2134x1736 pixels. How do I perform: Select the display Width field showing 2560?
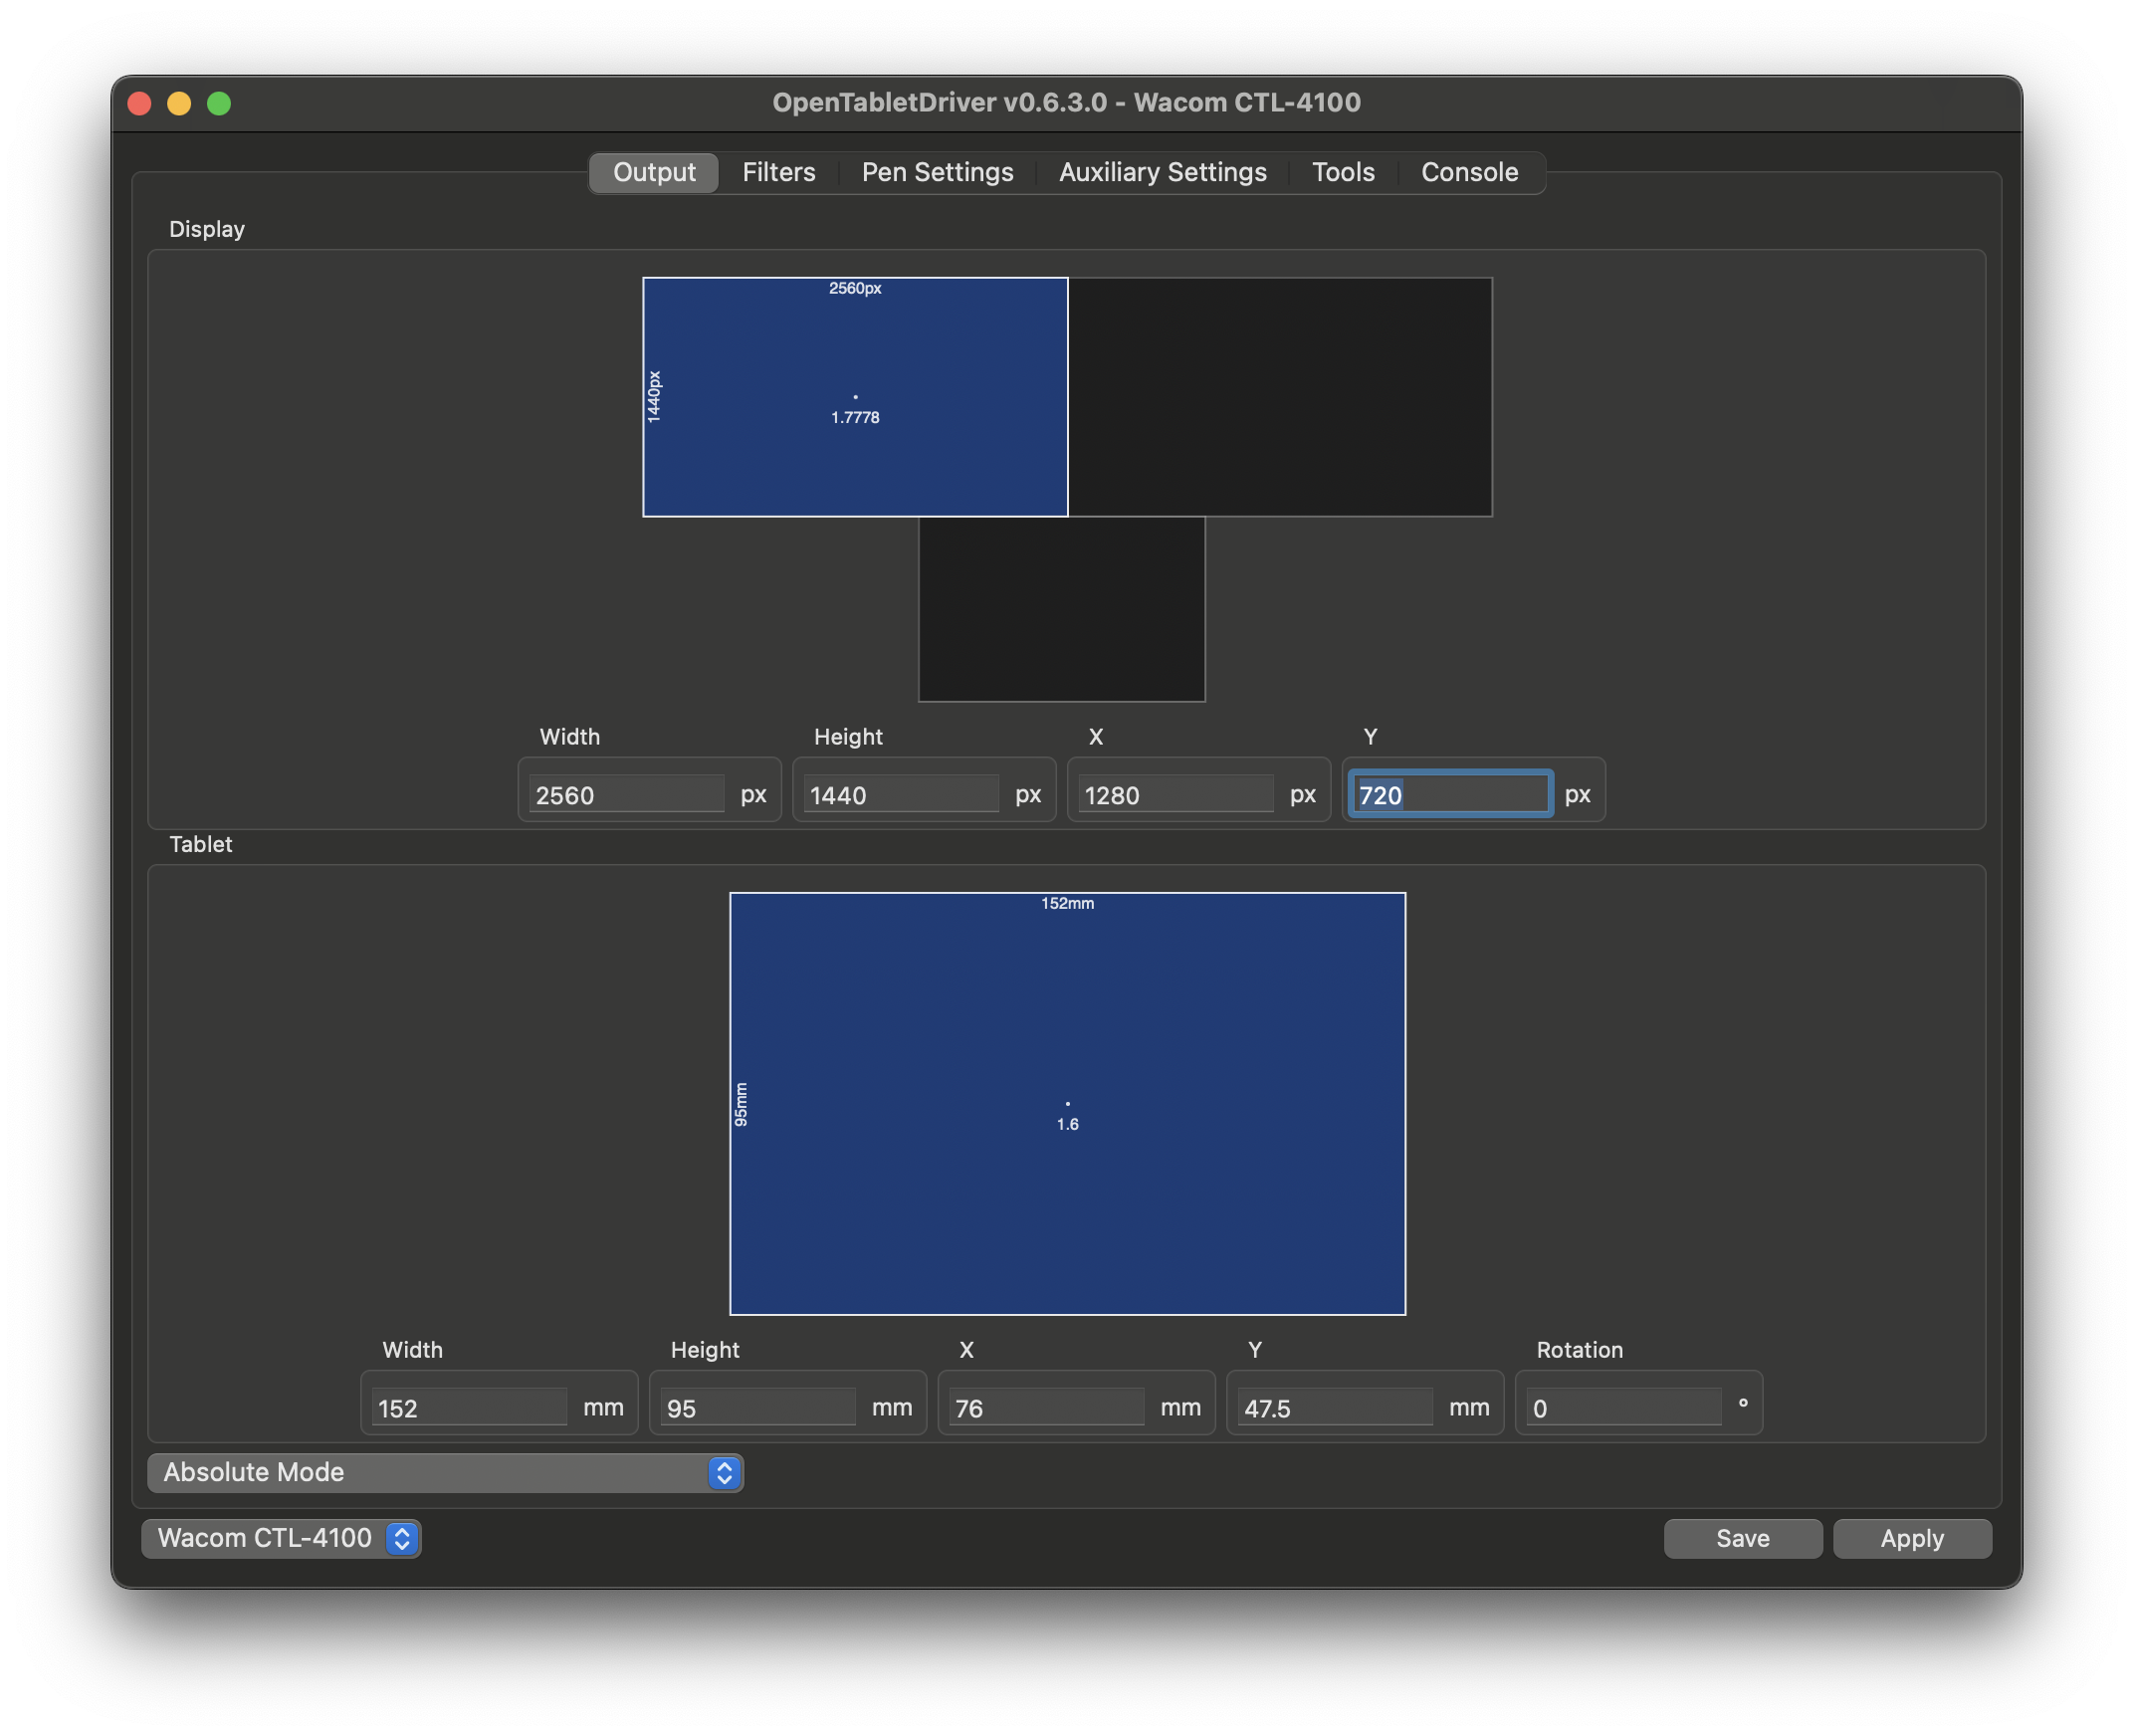(625, 793)
